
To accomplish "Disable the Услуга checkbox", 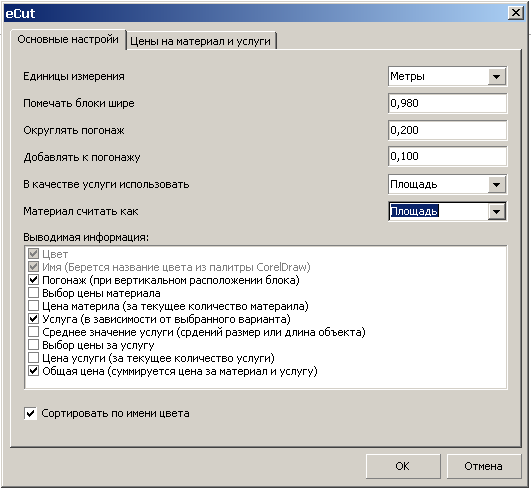I will pyautogui.click(x=34, y=319).
